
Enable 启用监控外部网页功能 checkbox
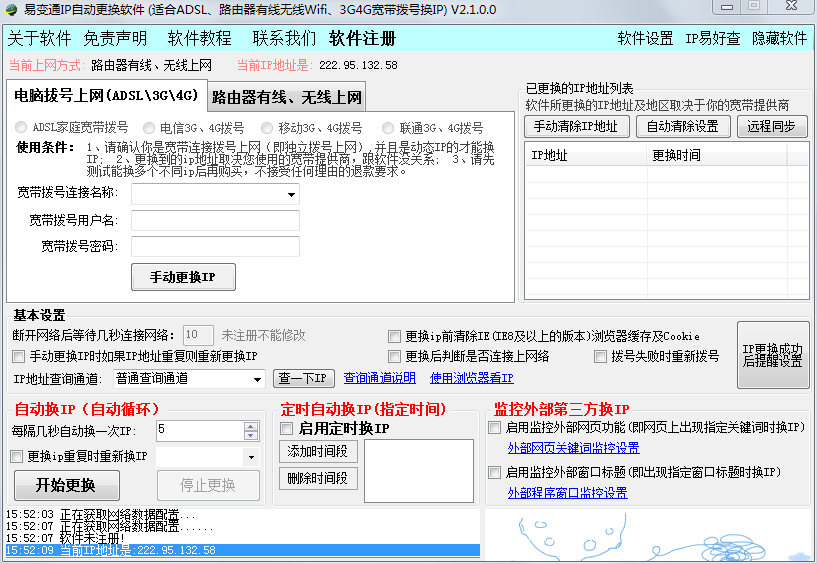[x=494, y=428]
